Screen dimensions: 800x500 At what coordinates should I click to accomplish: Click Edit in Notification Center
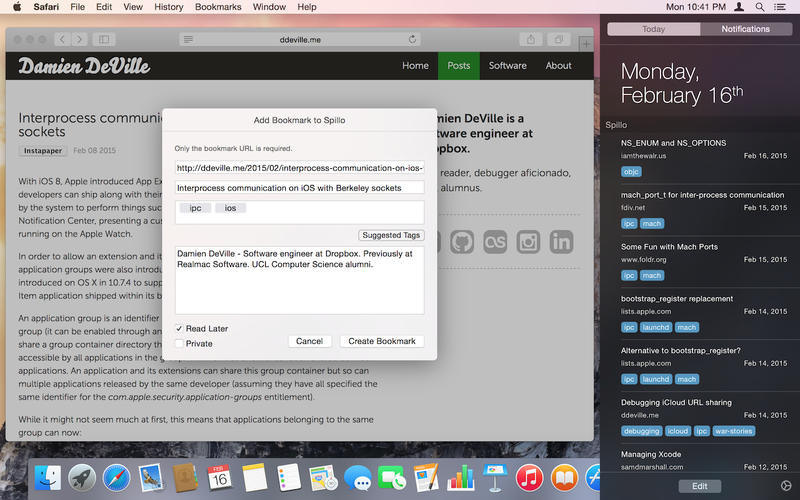pyautogui.click(x=699, y=486)
